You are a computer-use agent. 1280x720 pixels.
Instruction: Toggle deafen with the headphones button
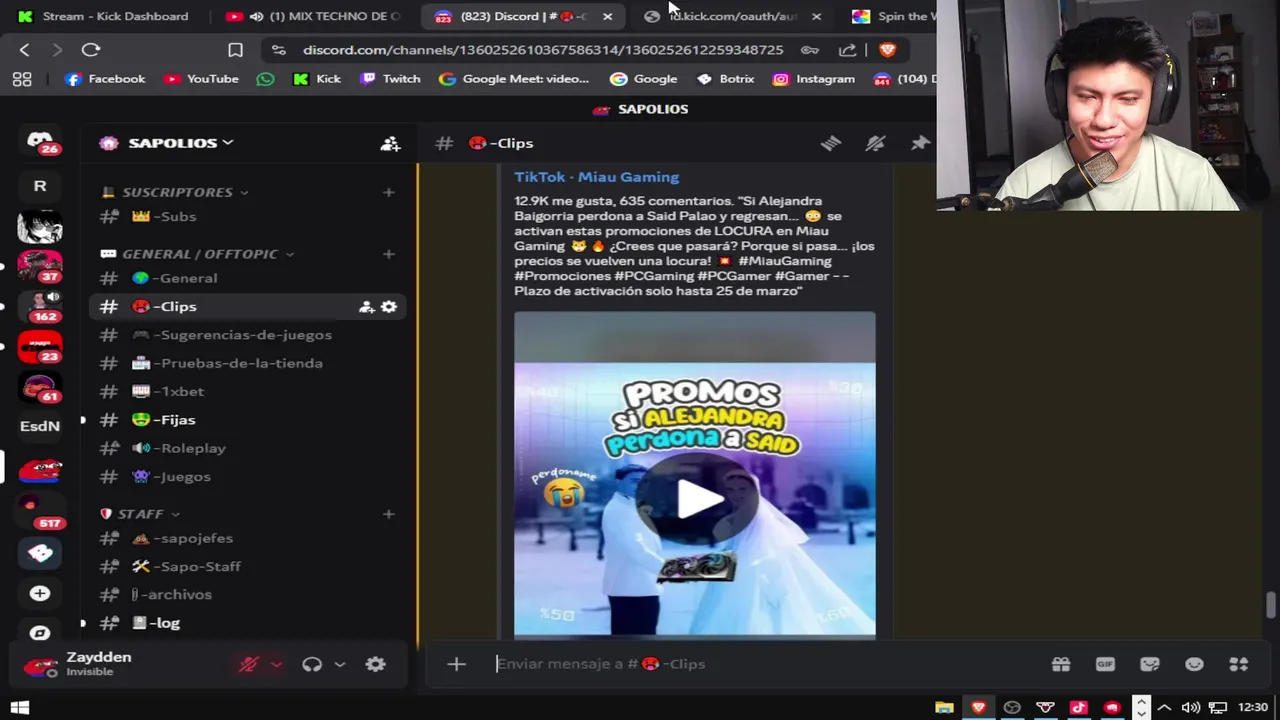[312, 664]
